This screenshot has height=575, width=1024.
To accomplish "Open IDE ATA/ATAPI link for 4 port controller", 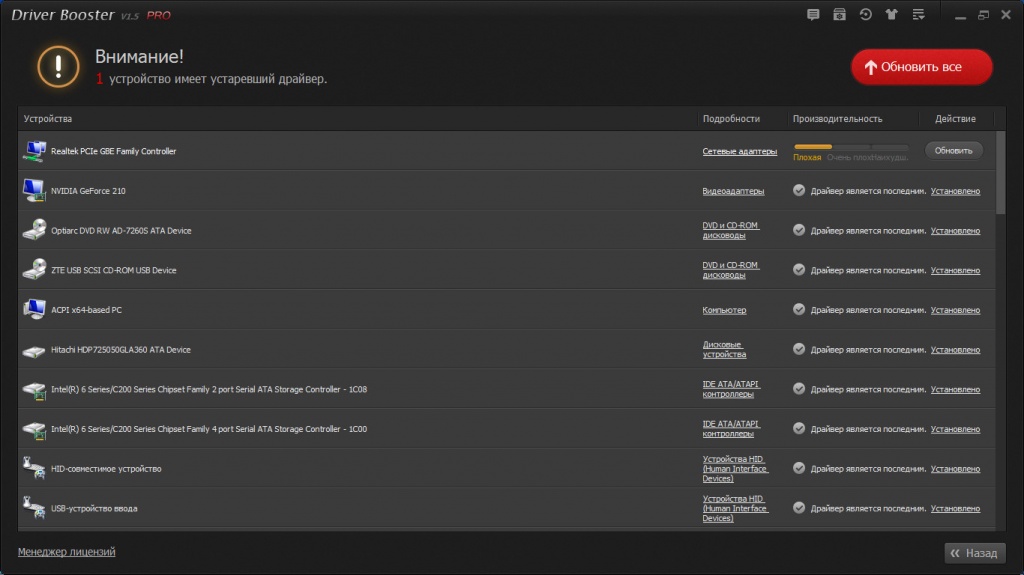I will click(731, 429).
